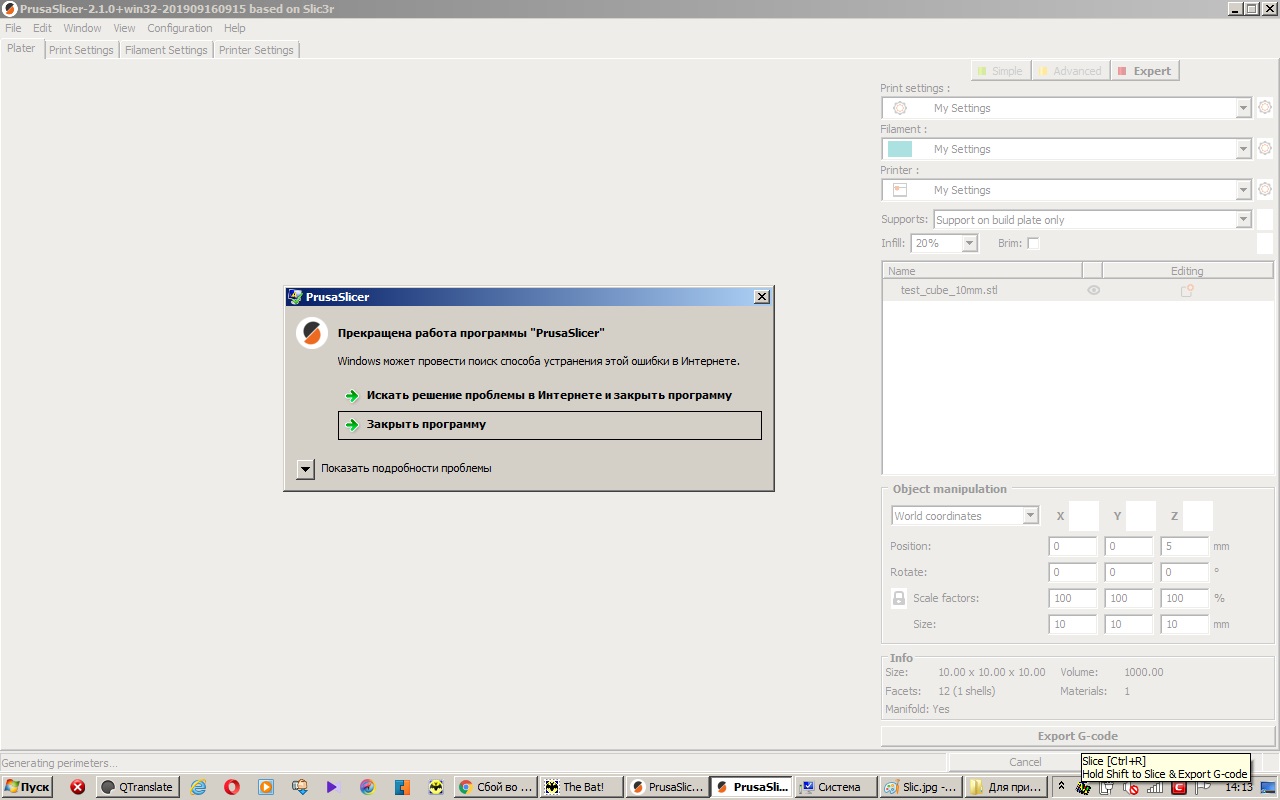Image resolution: width=1280 pixels, height=800 pixels.
Task: Switch to Expert mode
Action: coord(1144,71)
